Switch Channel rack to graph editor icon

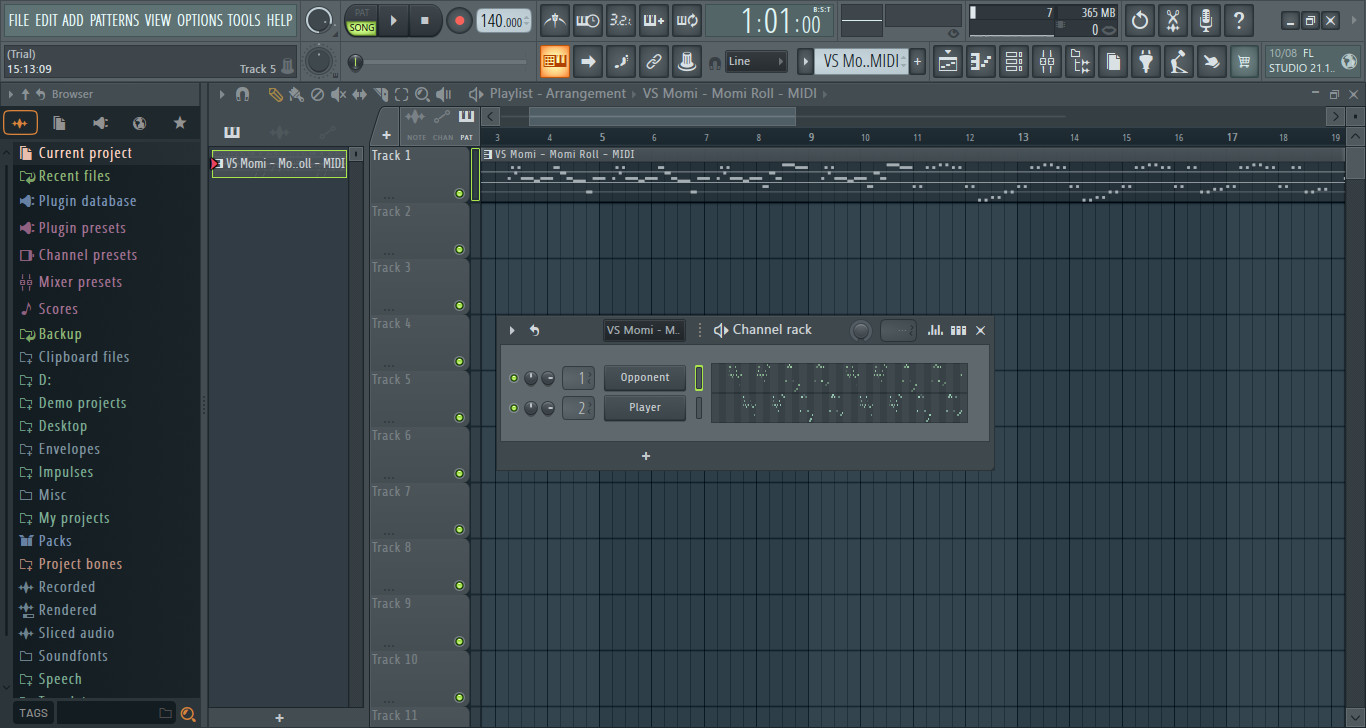pyautogui.click(x=935, y=330)
